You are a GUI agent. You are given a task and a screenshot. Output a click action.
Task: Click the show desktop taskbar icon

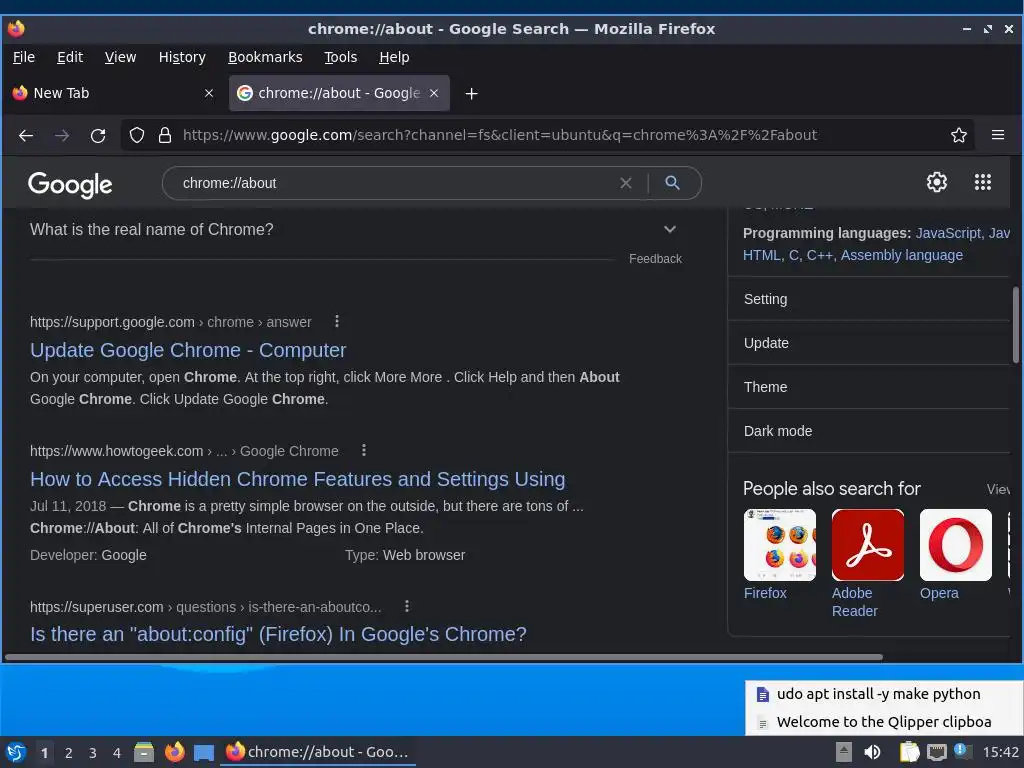click(204, 752)
